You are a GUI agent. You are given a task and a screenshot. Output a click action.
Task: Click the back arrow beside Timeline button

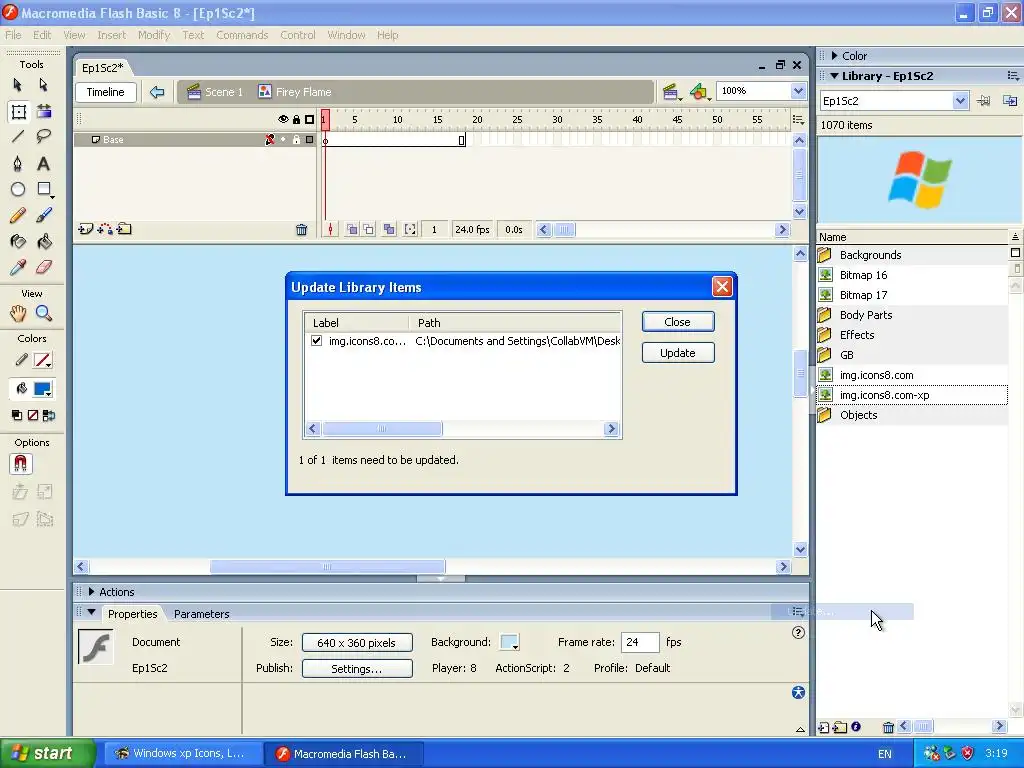coord(157,92)
